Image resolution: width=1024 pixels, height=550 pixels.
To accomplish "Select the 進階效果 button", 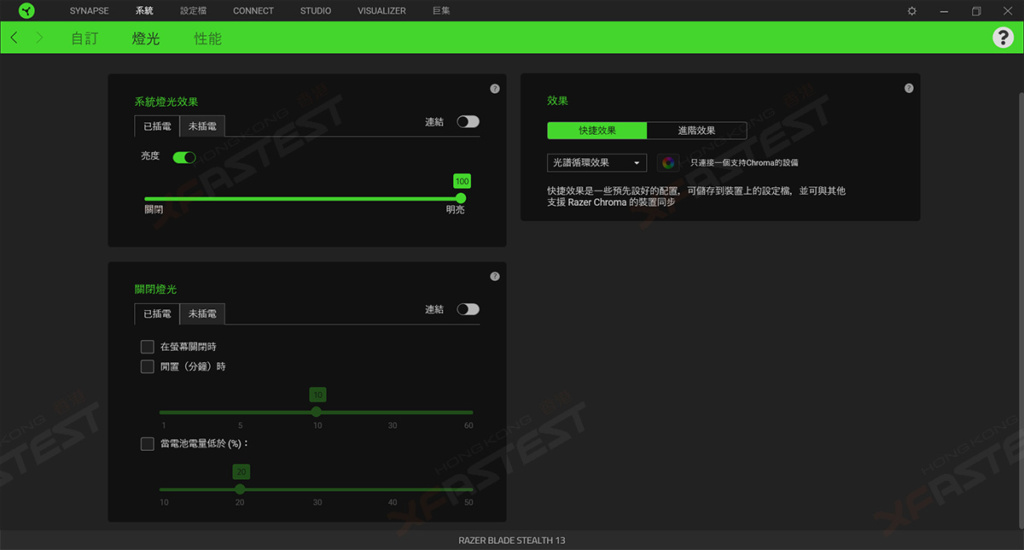I will pyautogui.click(x=697, y=131).
